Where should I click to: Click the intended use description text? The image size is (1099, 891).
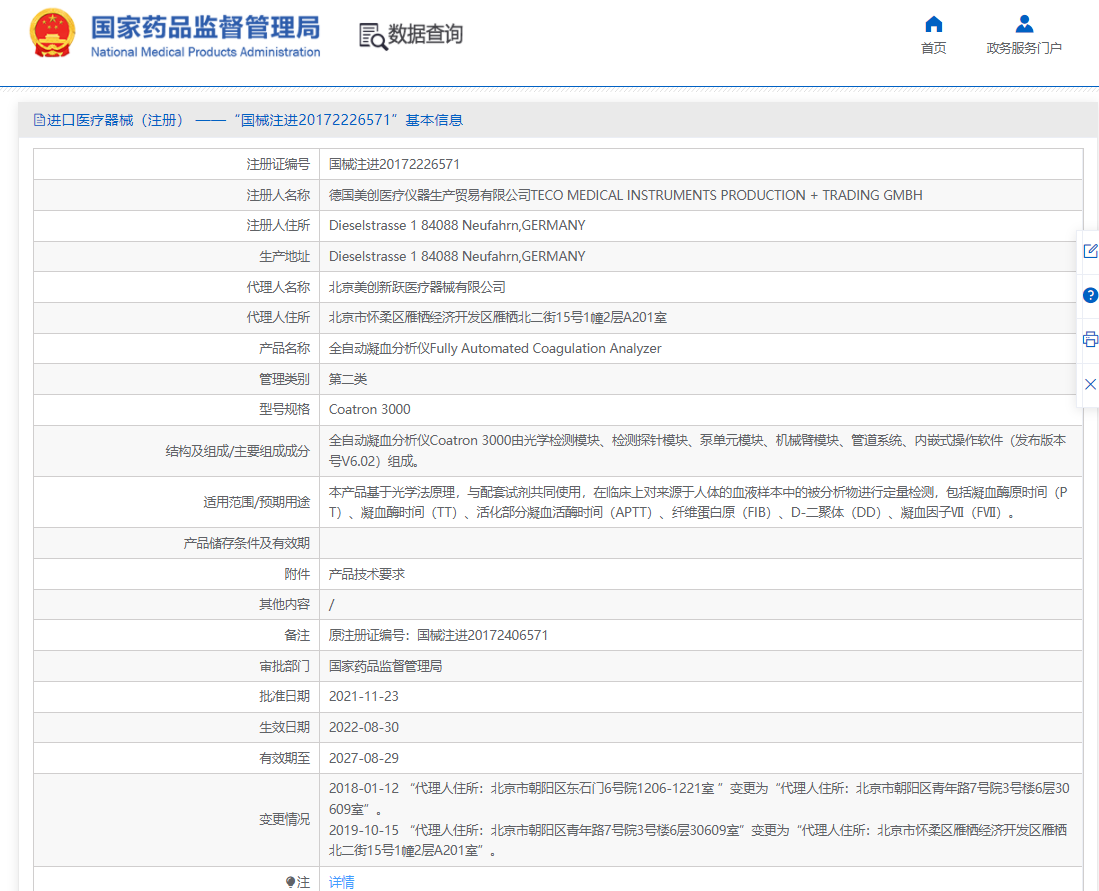(697, 502)
